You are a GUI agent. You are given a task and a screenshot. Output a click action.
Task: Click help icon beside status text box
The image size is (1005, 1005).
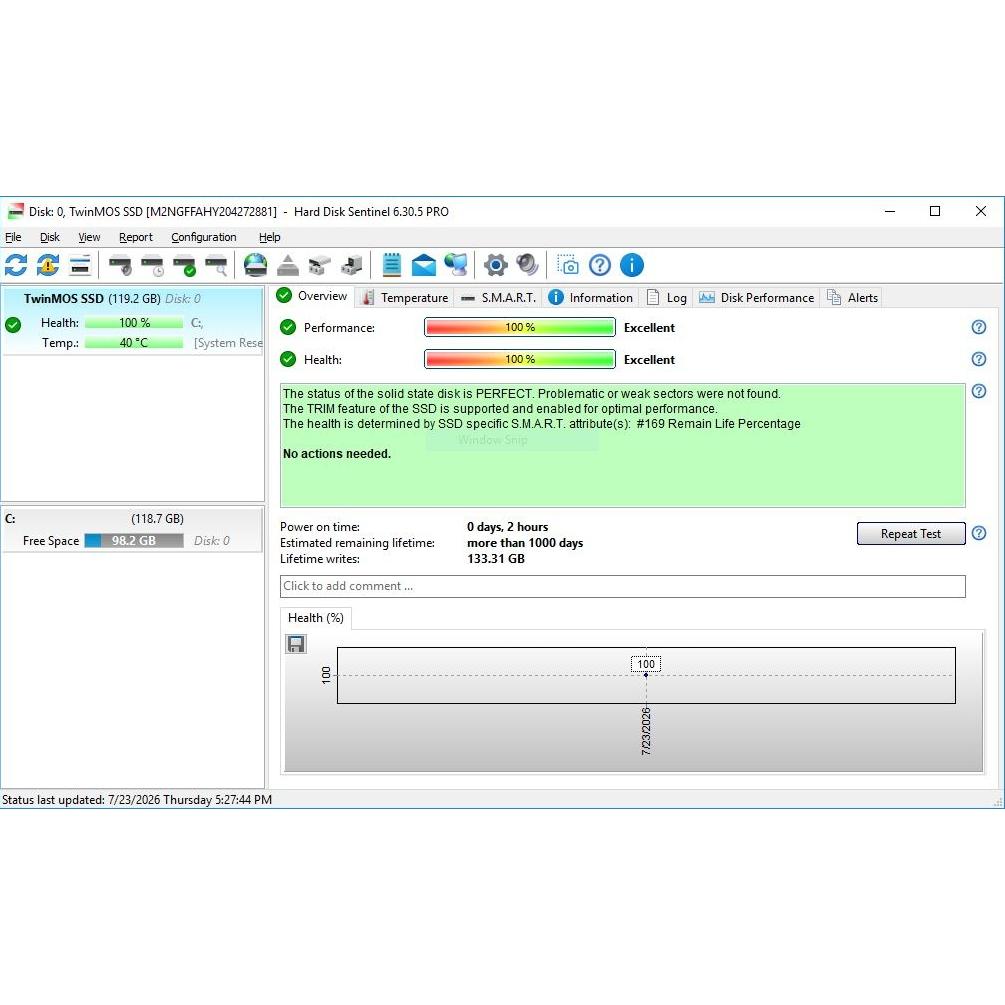(979, 391)
